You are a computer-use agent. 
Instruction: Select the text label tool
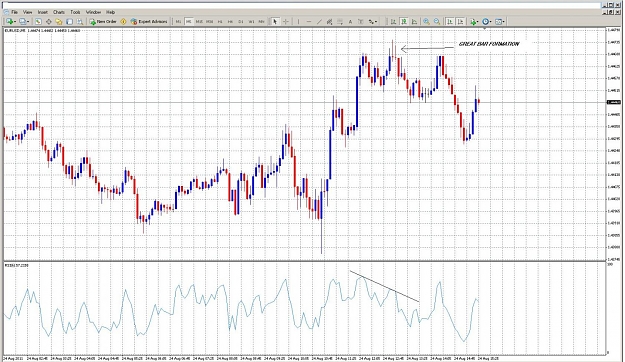[361, 22]
